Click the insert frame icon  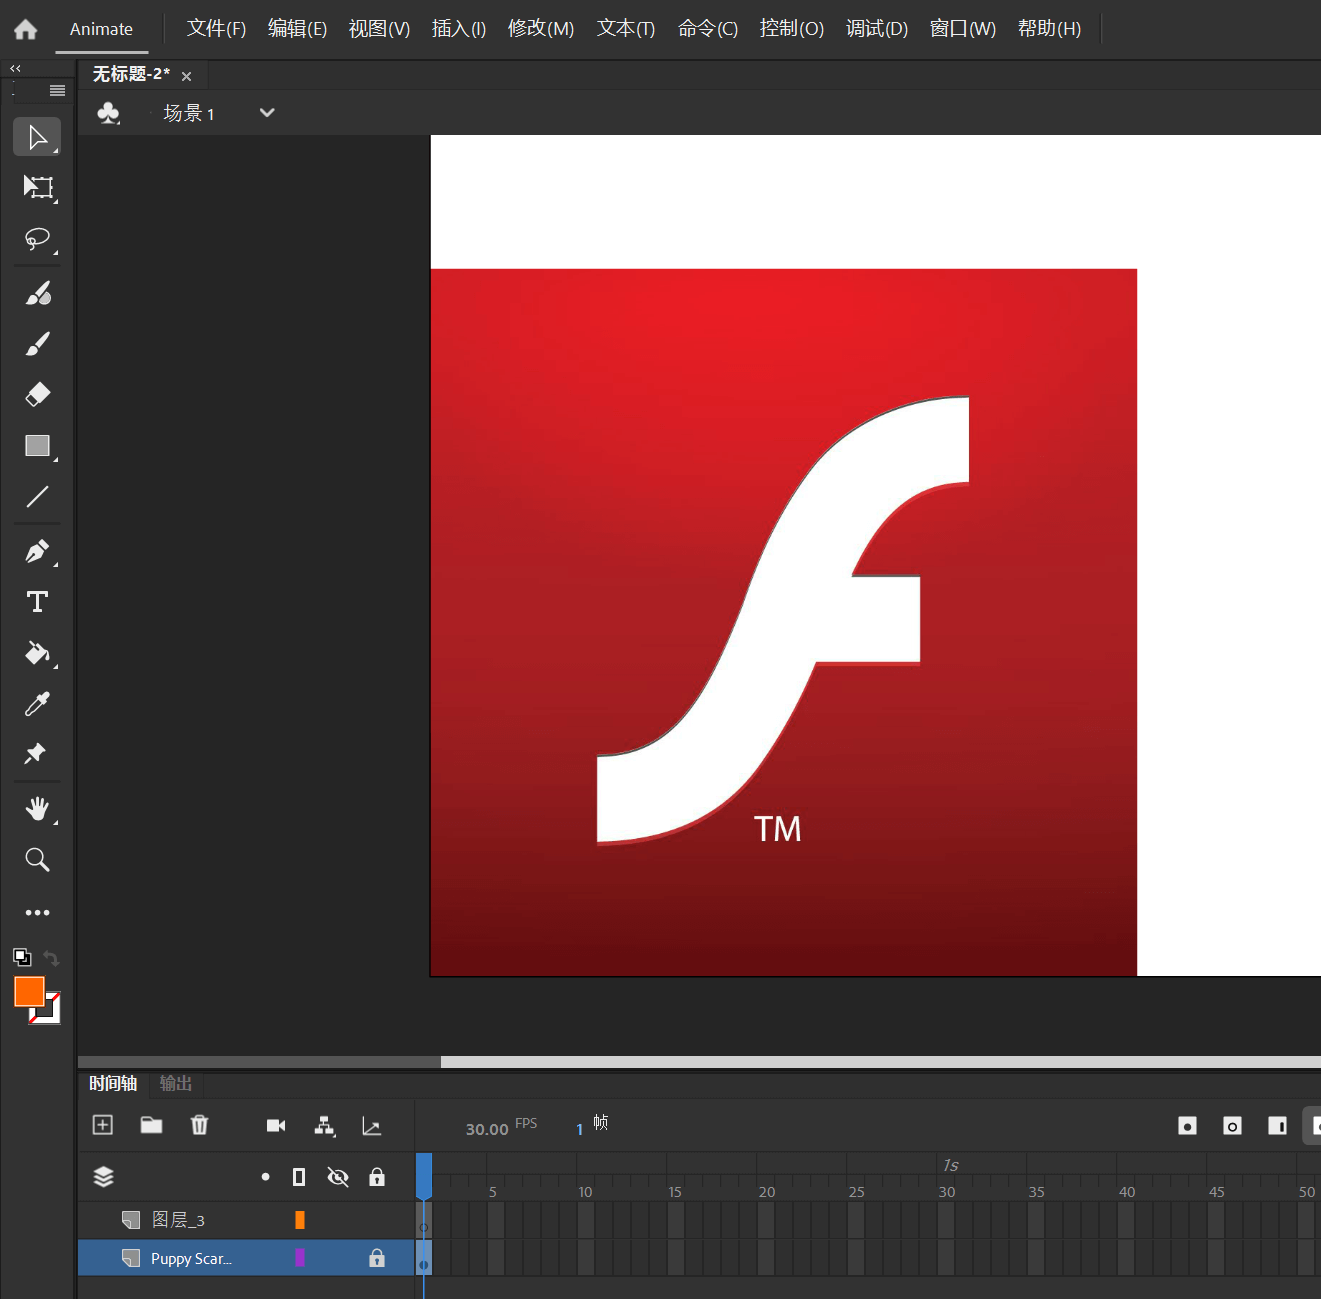point(1277,1126)
